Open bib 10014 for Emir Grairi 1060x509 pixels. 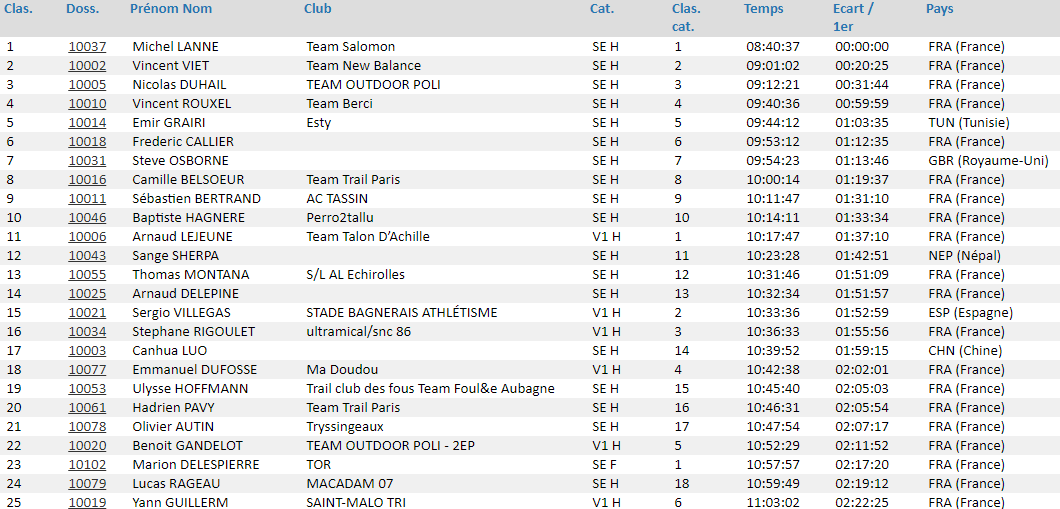coord(87,122)
